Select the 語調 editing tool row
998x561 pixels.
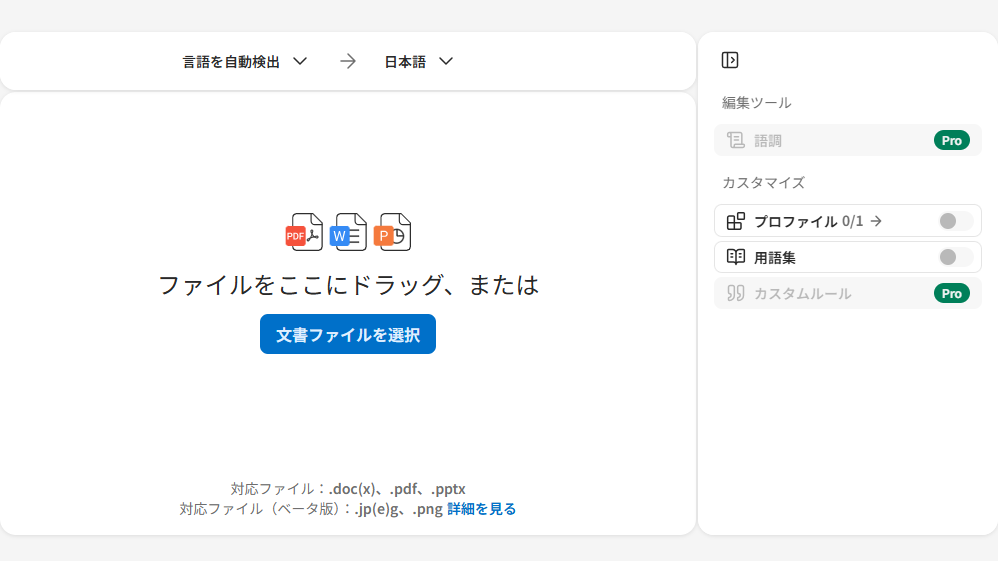(848, 140)
